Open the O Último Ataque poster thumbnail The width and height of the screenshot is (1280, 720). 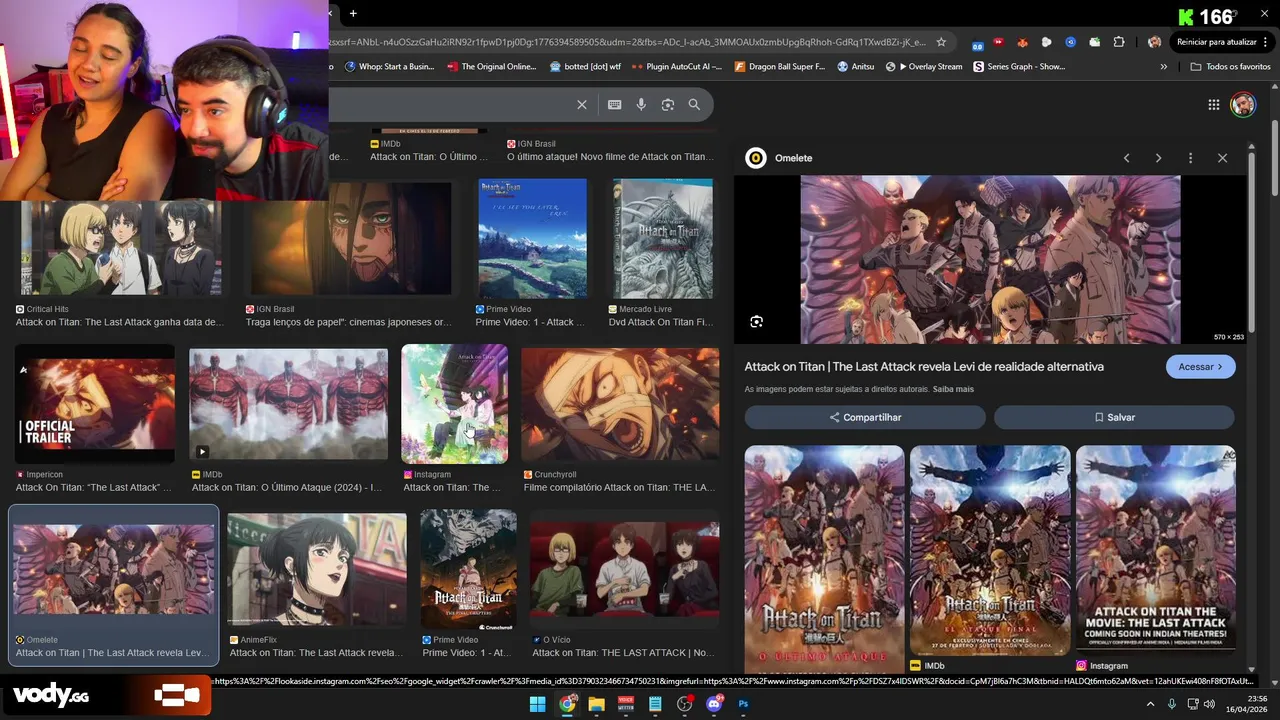tap(824, 558)
